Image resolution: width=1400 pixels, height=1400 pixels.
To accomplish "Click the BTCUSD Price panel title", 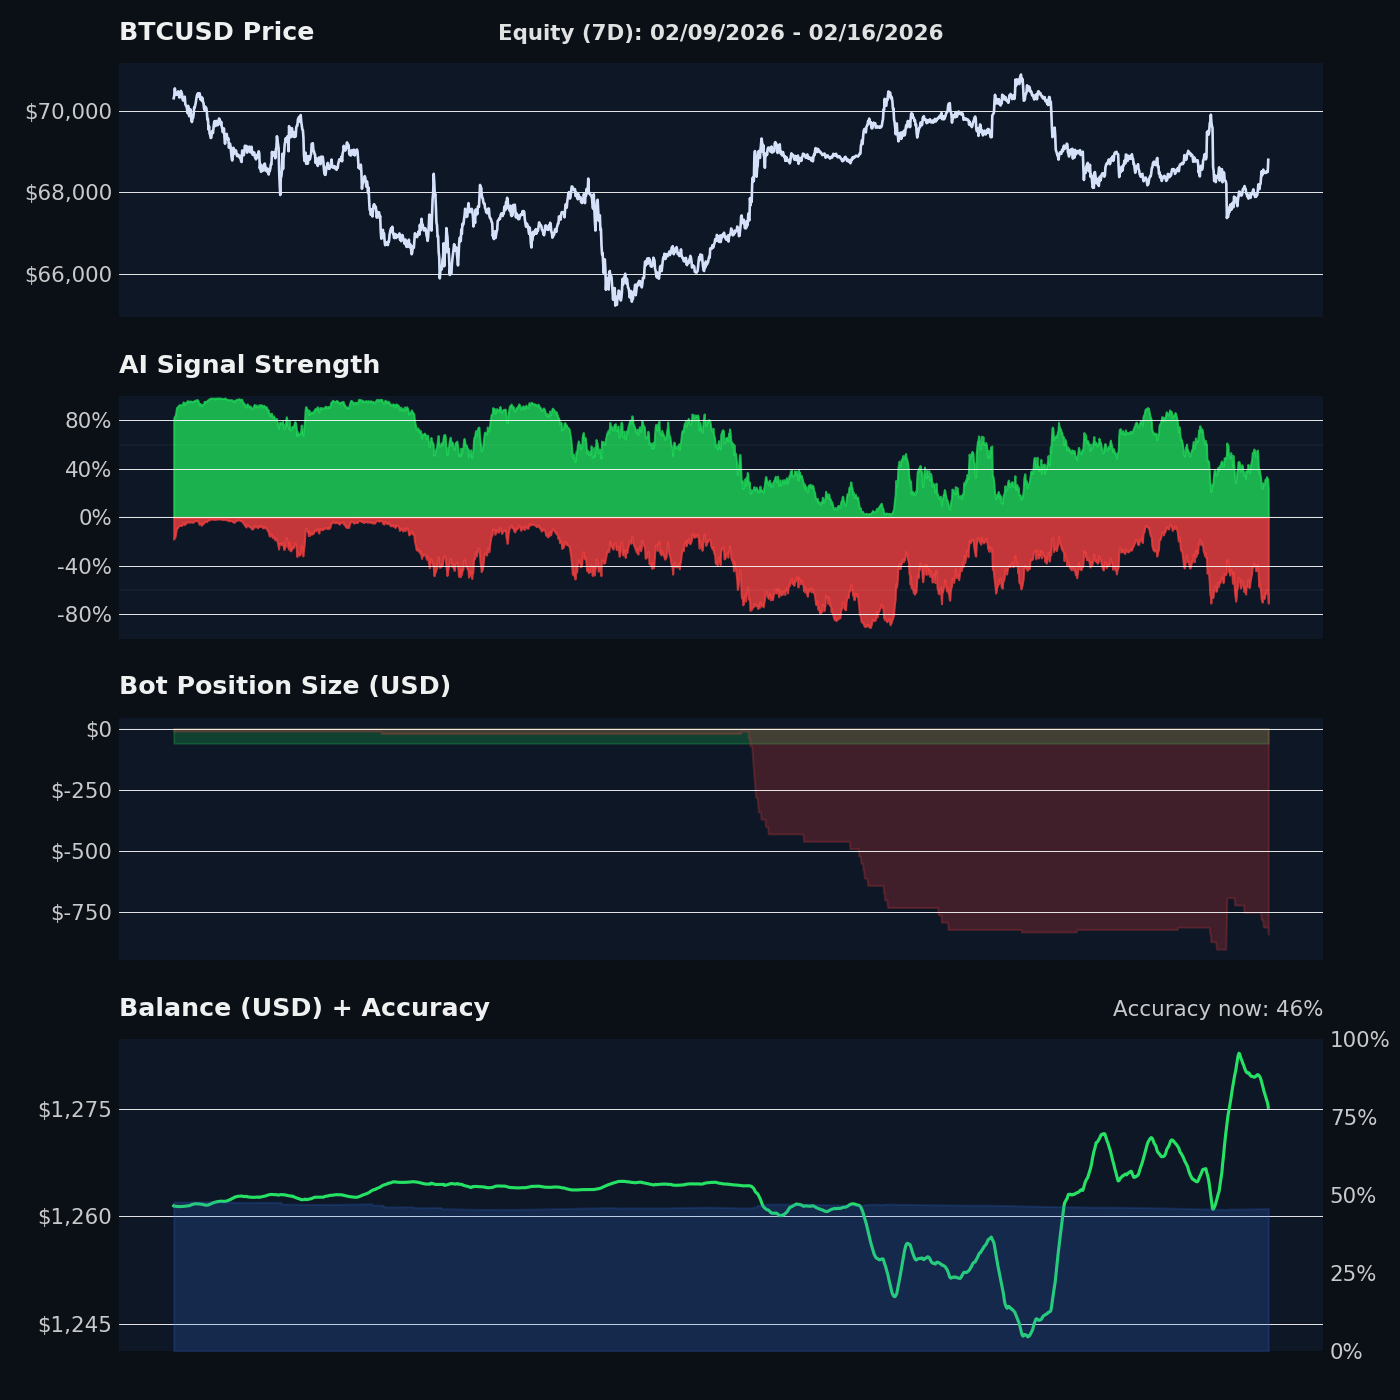I will [216, 31].
